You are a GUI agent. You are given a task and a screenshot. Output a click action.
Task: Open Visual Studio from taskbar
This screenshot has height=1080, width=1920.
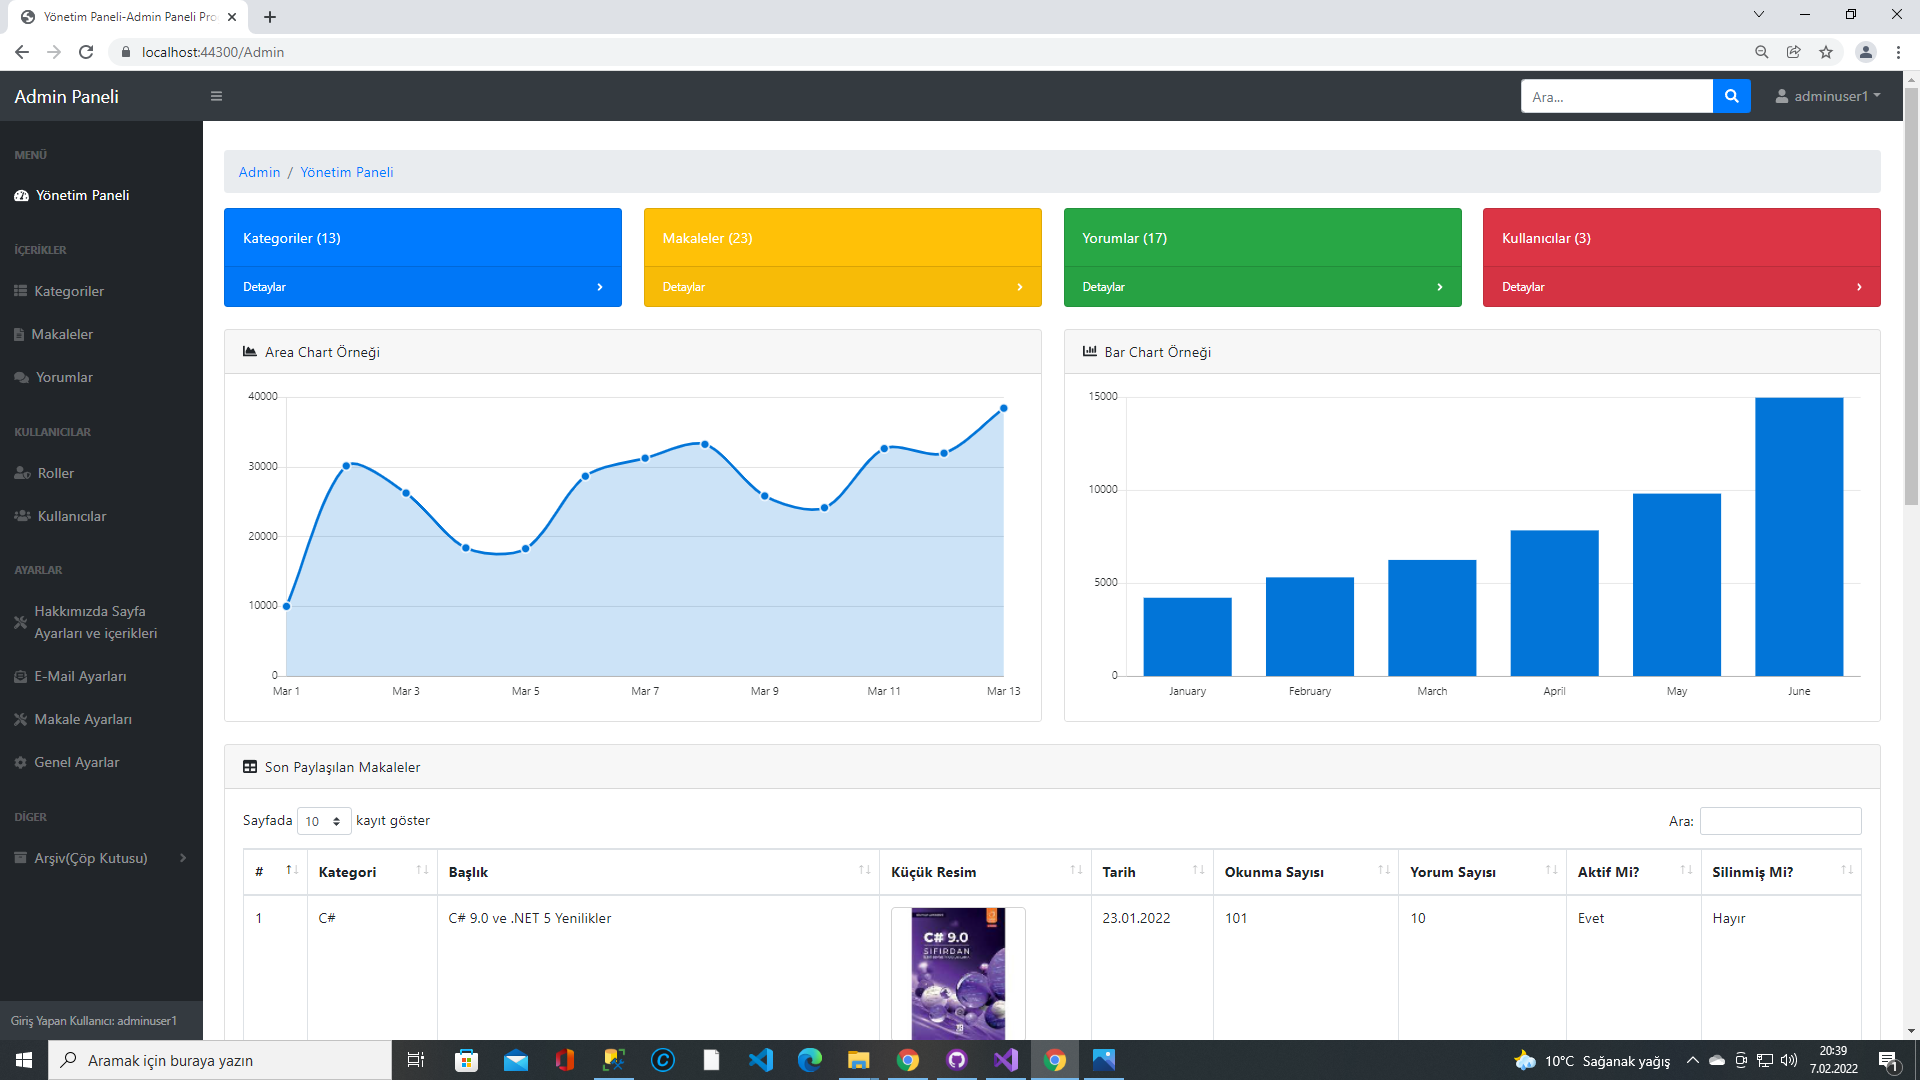(x=1005, y=1060)
